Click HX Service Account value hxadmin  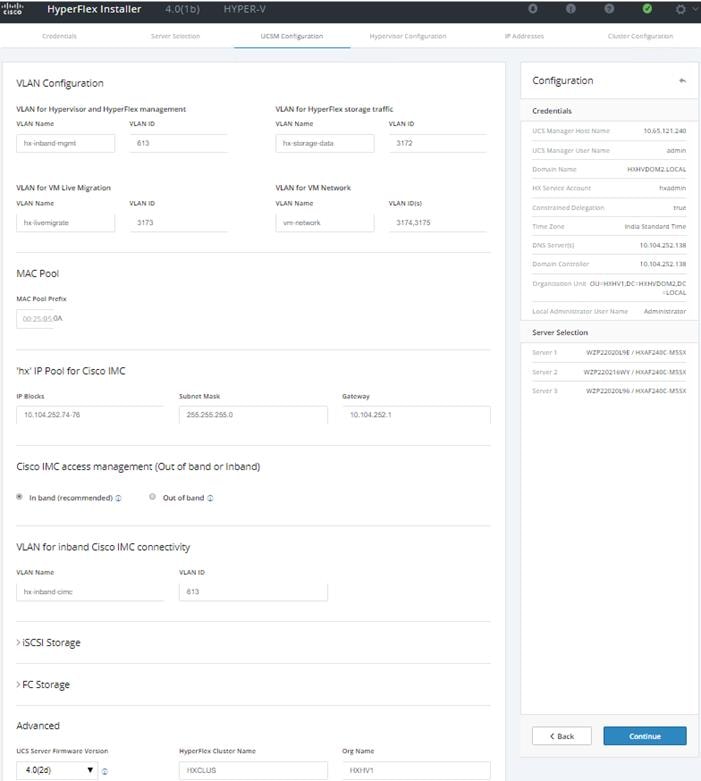(673, 188)
